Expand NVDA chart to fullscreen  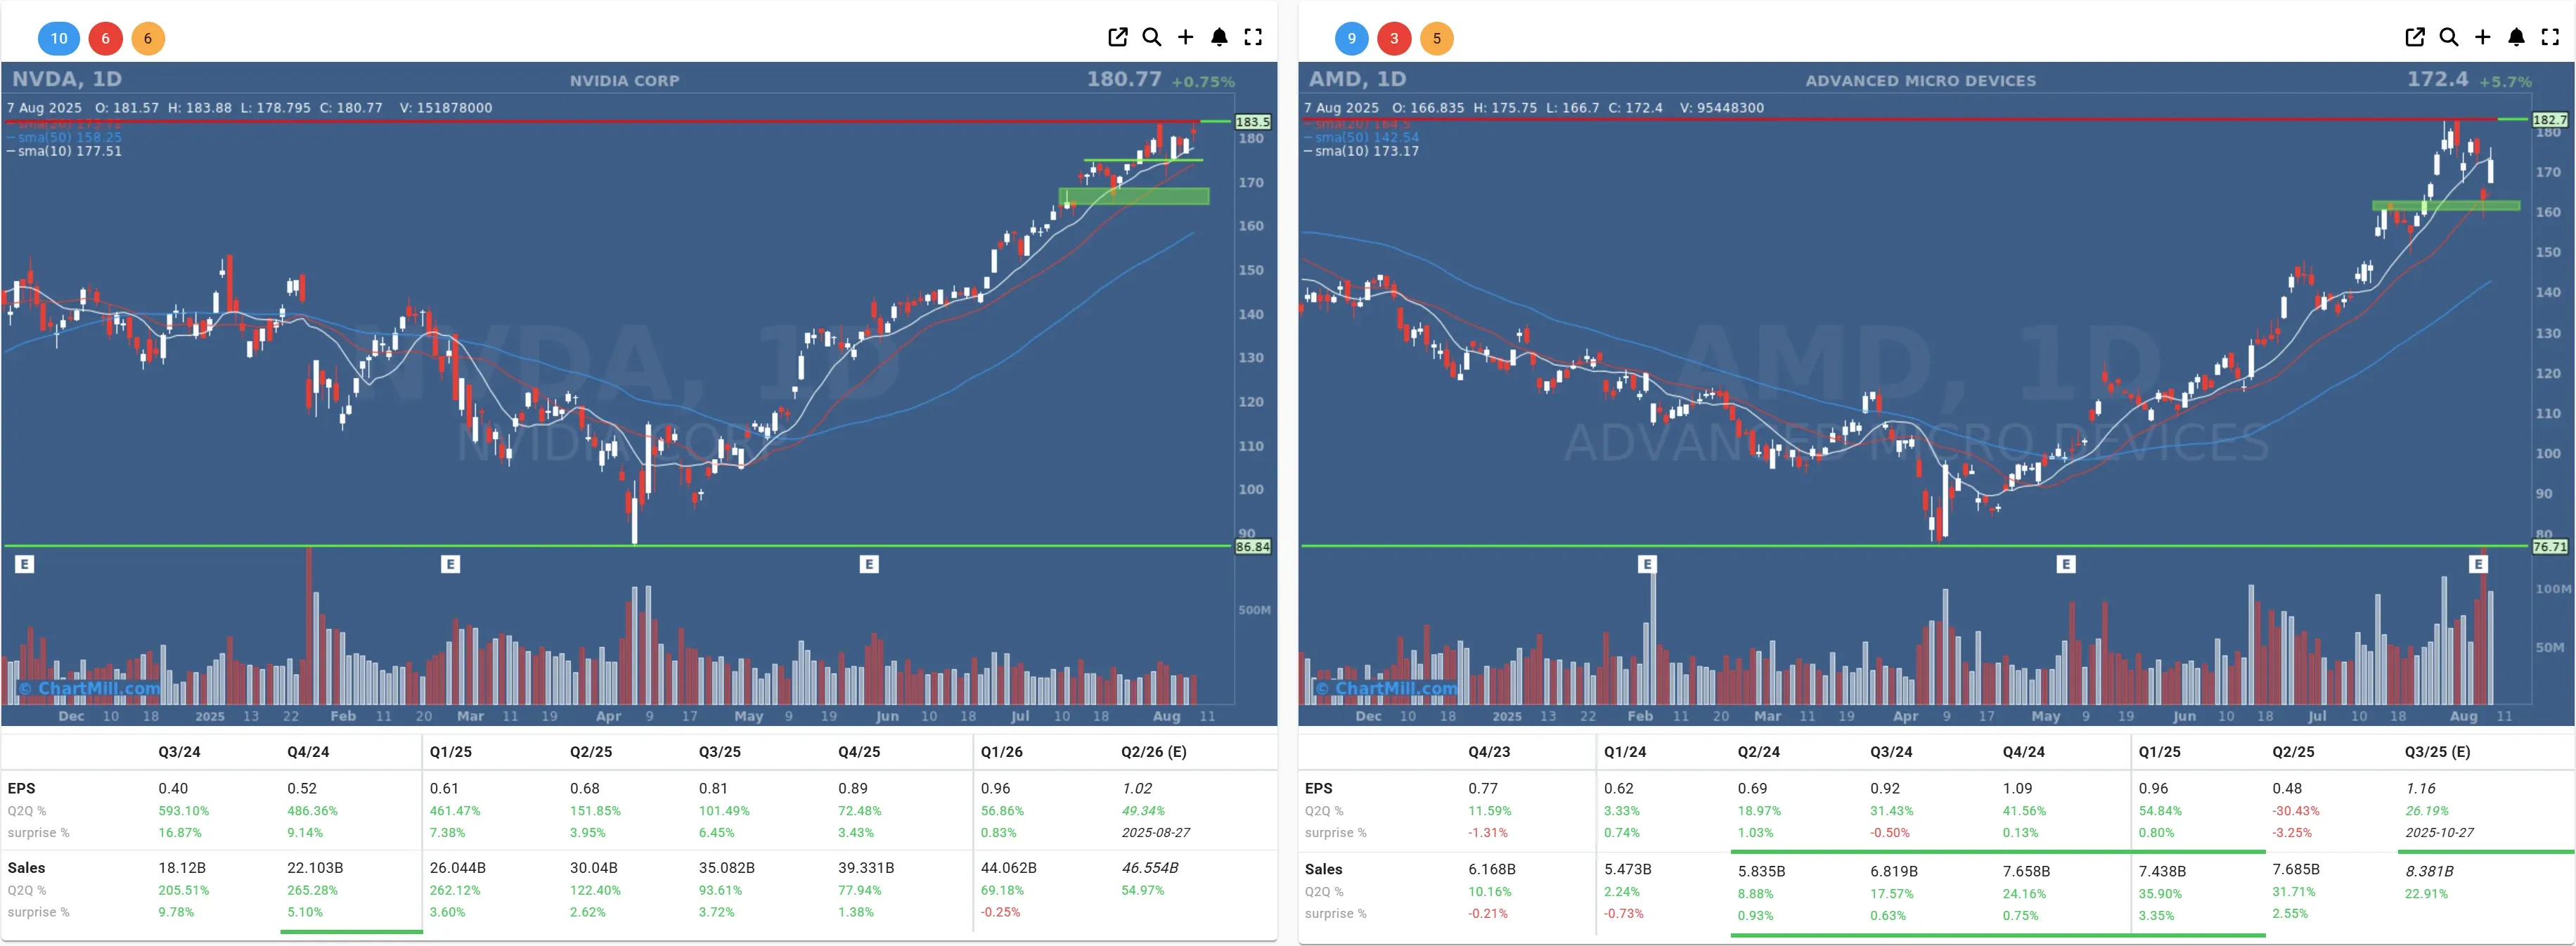click(x=1253, y=37)
